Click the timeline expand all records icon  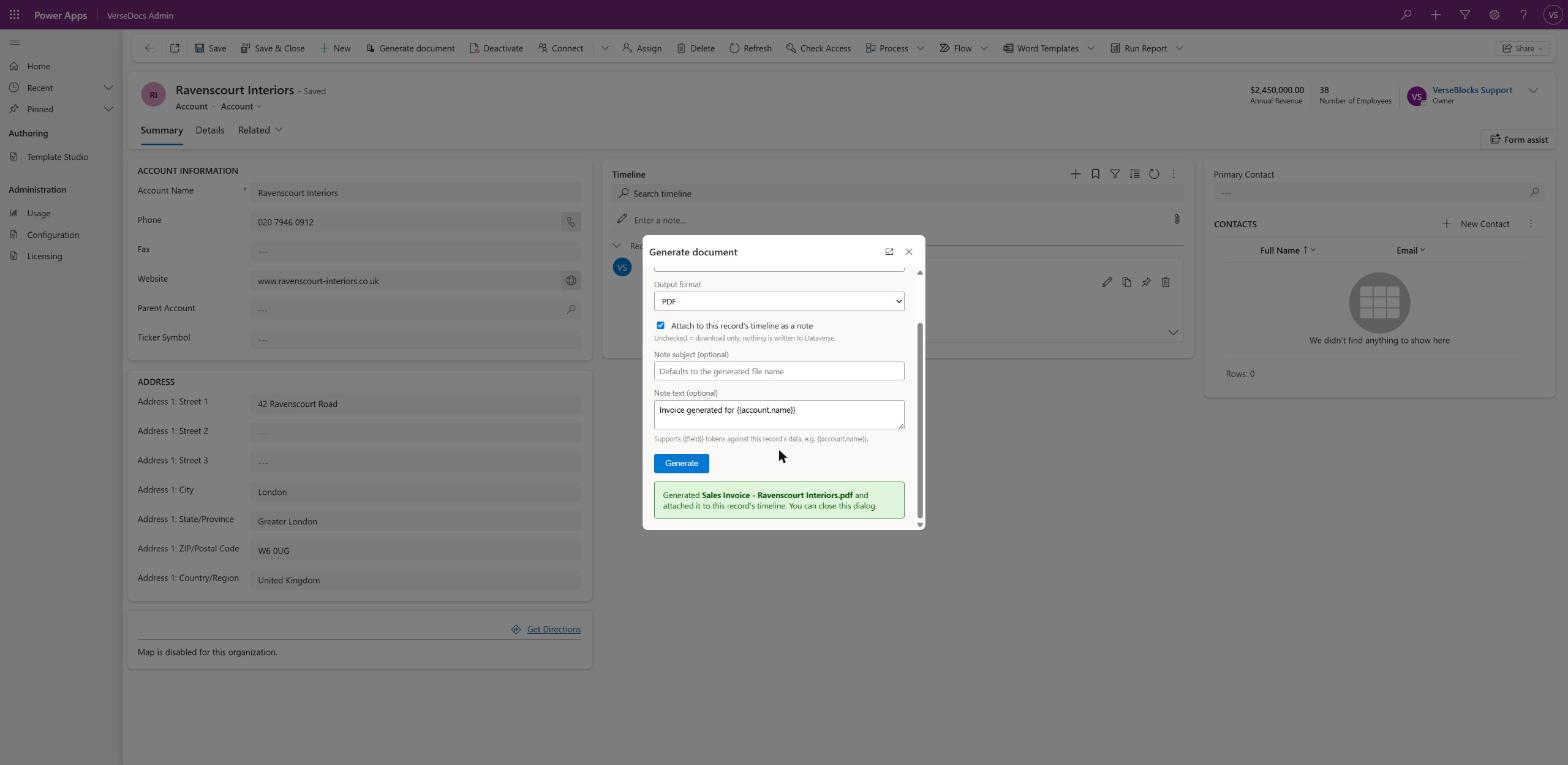click(1134, 174)
